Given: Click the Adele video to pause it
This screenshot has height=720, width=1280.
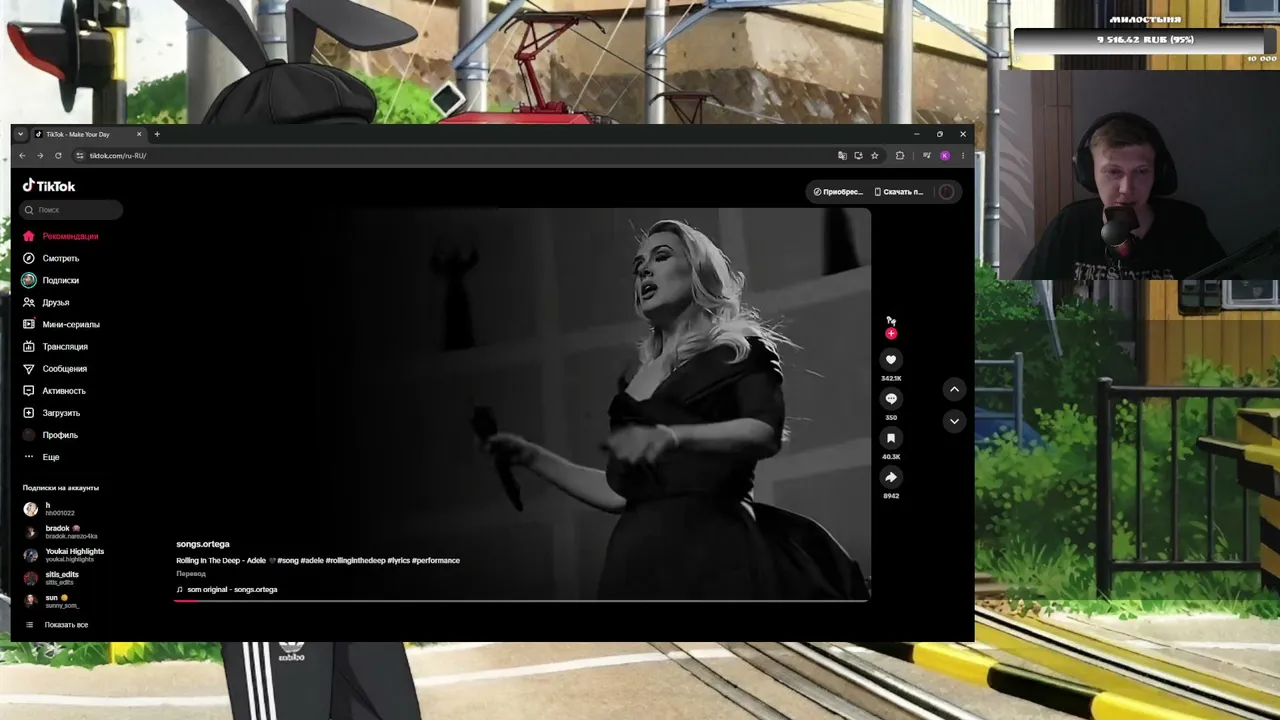Looking at the screenshot, I should [522, 404].
